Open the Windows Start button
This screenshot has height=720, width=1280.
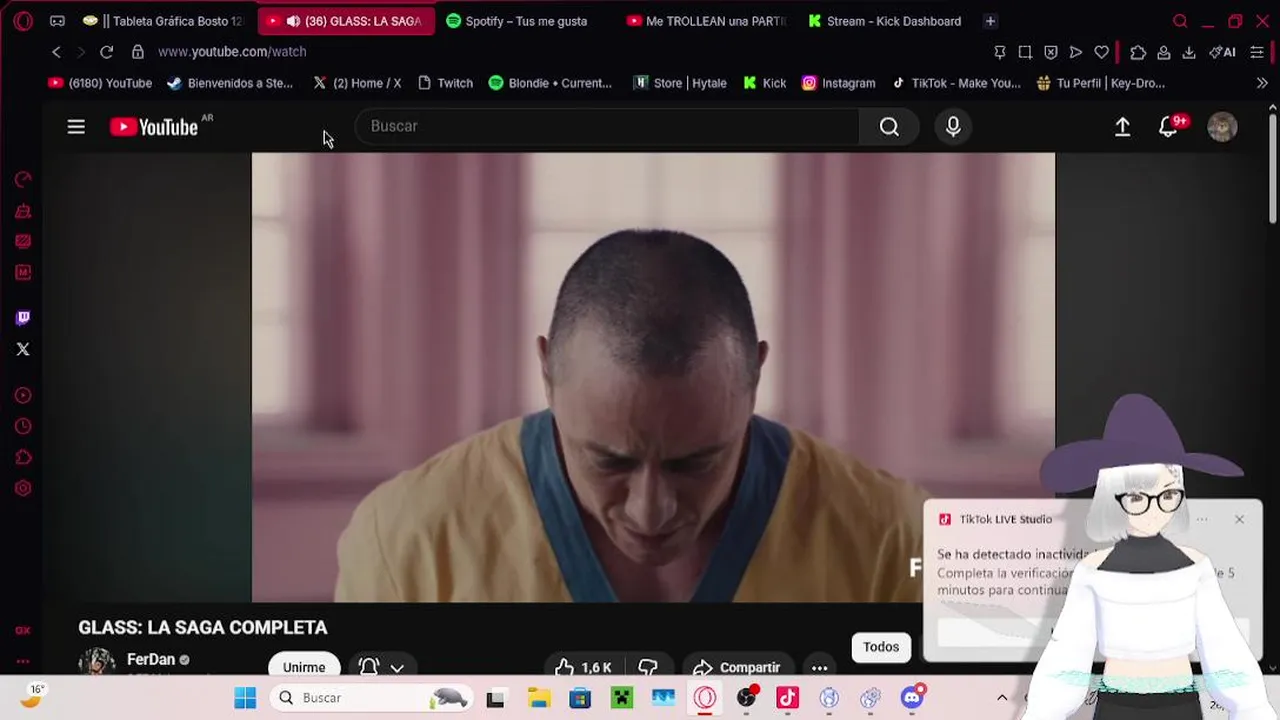point(245,698)
